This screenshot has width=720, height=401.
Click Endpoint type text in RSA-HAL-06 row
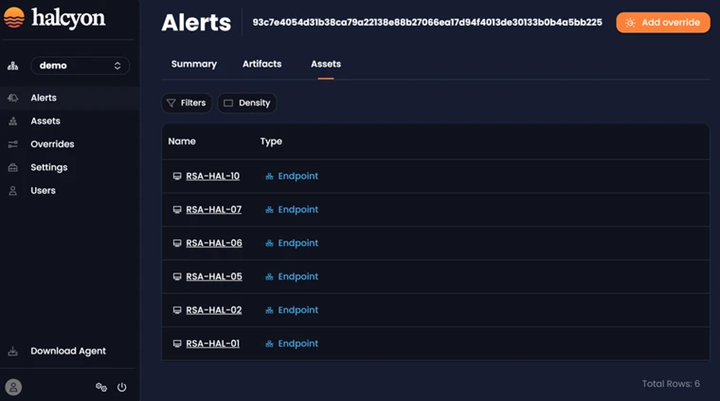tap(298, 243)
